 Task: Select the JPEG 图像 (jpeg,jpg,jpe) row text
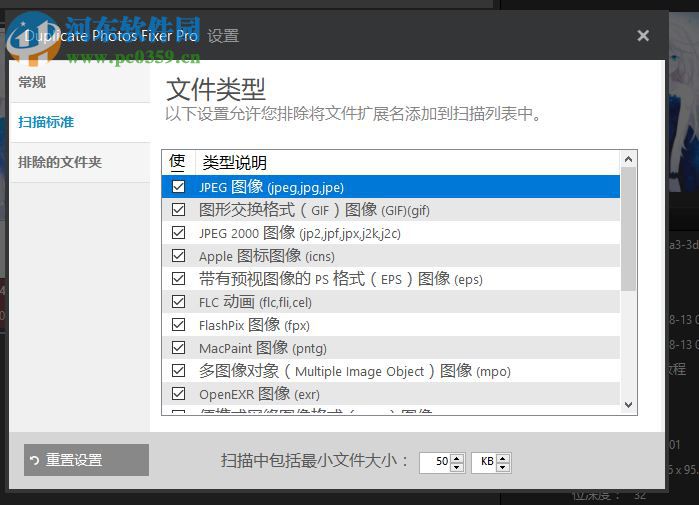tap(271, 187)
